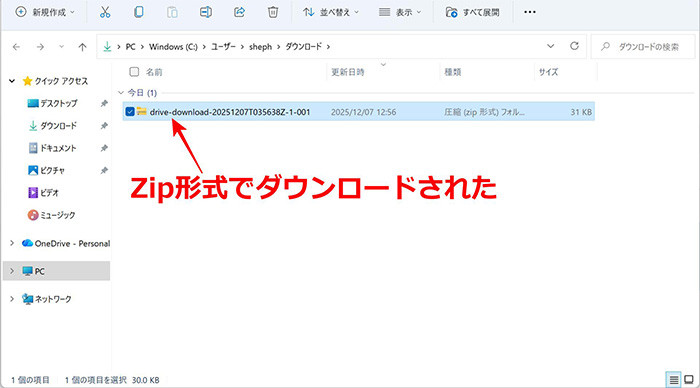Refresh the folder view
Image resolution: width=700 pixels, height=388 pixels.
575,46
